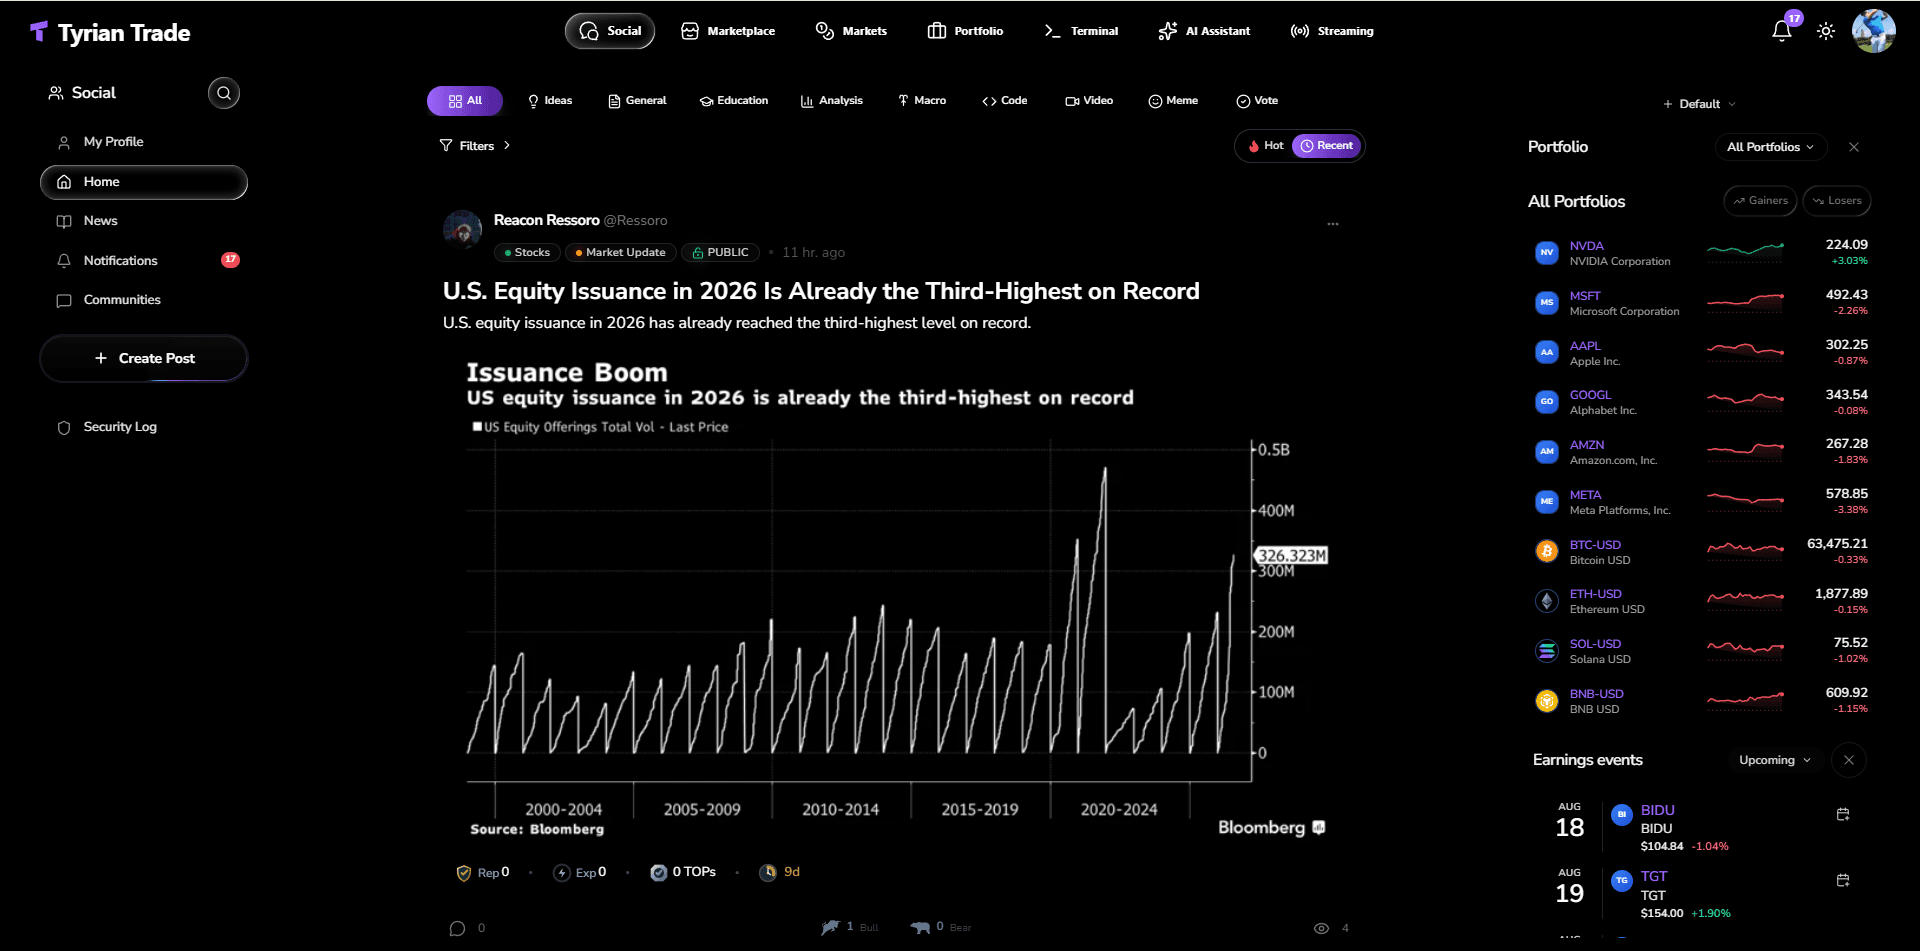1920x951 pixels.
Task: Open the Upcoming earnings dropdown
Action: click(x=1775, y=760)
